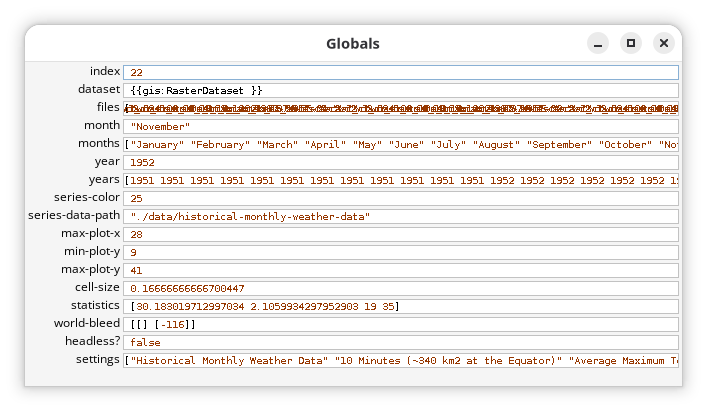Focus the headless? field showing false
Viewport: 707px width, 411px height.
point(400,342)
